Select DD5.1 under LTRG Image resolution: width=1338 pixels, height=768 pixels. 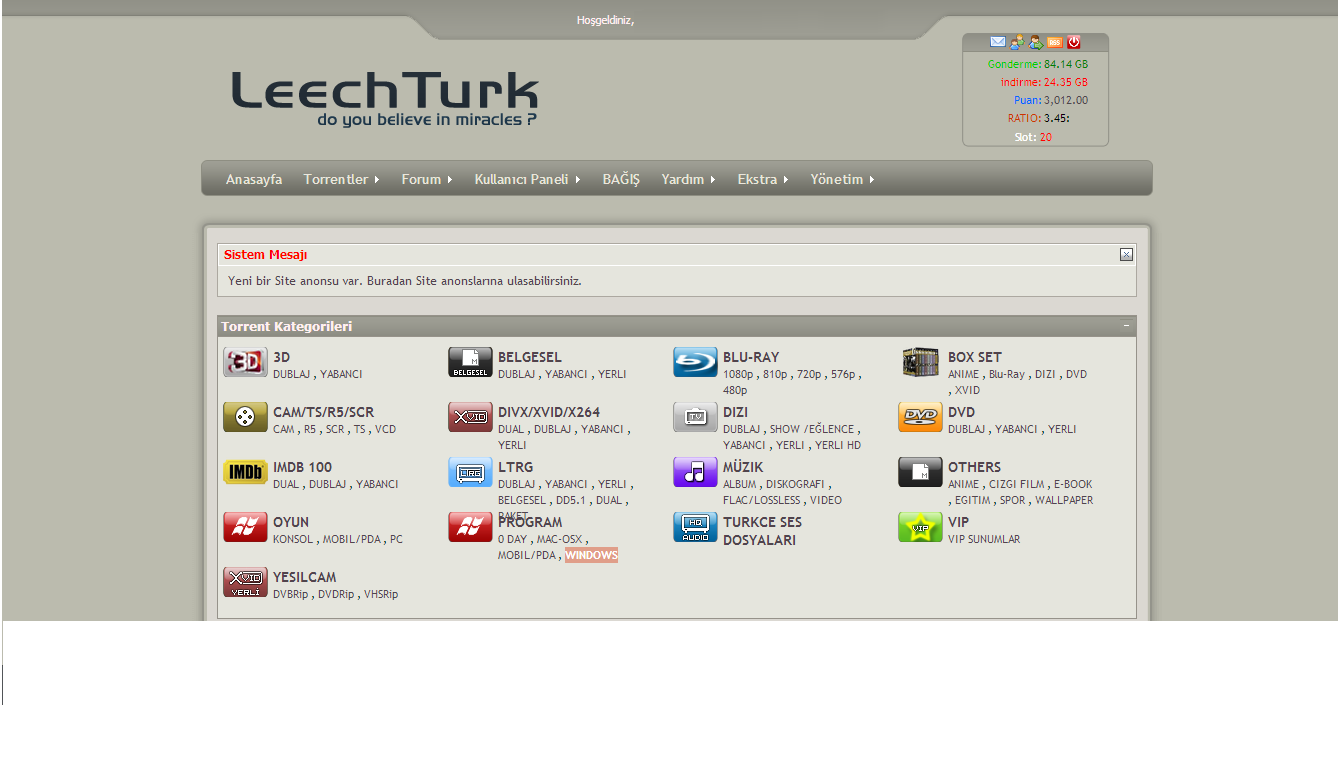pyautogui.click(x=572, y=500)
